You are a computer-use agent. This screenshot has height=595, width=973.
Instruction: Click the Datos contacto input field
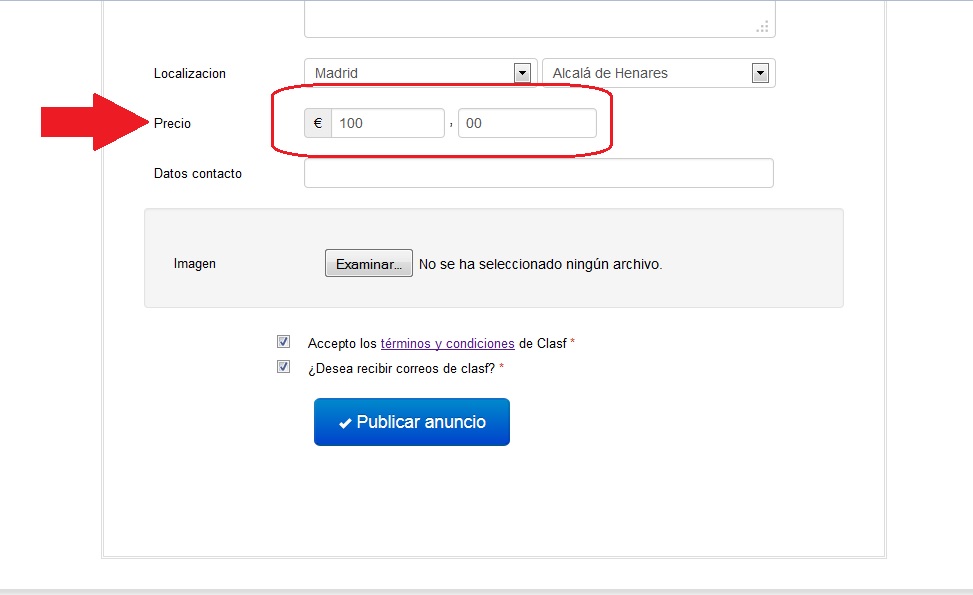(539, 173)
